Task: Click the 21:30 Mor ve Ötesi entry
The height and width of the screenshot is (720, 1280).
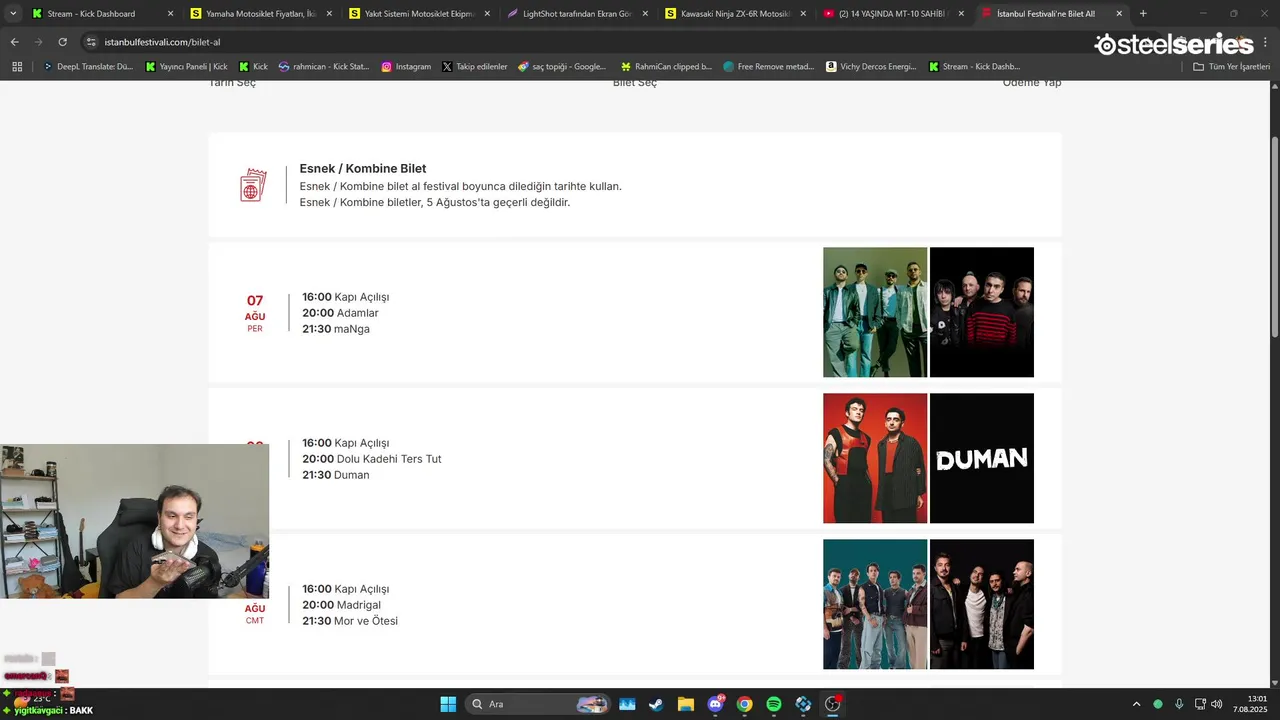Action: coord(350,621)
